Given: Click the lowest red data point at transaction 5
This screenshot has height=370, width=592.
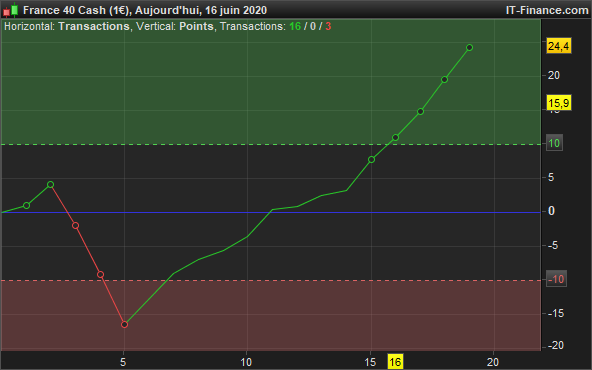Looking at the screenshot, I should click(125, 324).
